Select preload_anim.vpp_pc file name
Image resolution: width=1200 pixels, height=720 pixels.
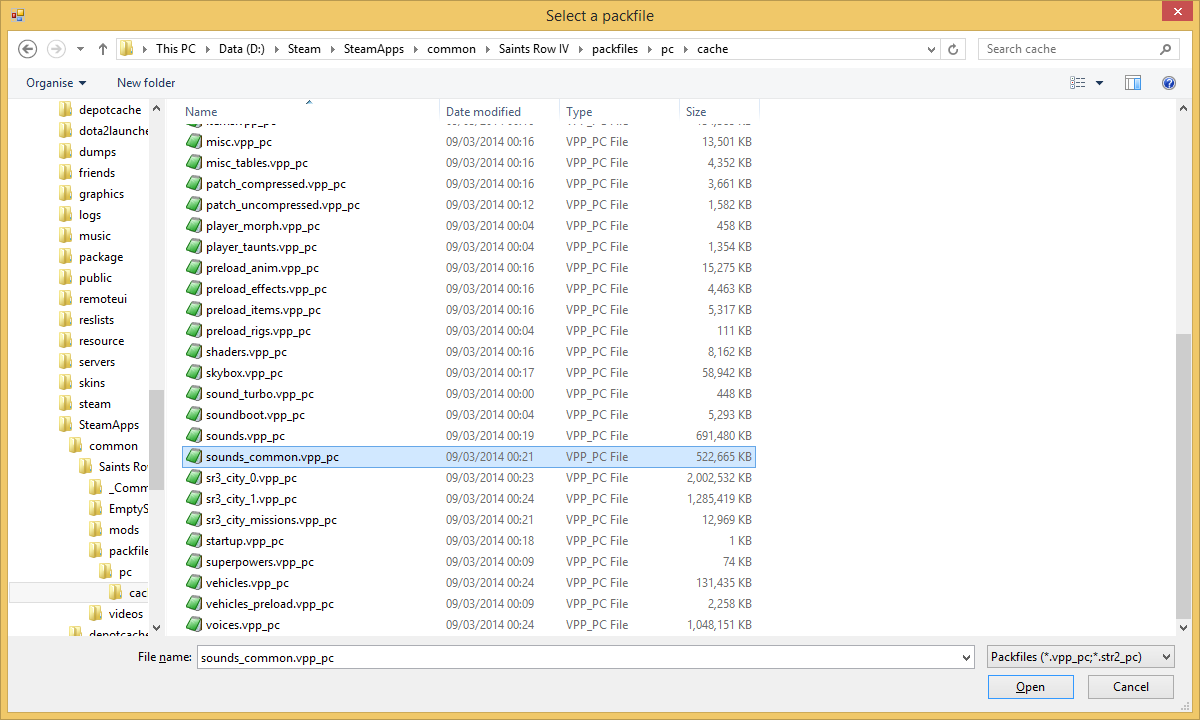[x=262, y=268]
